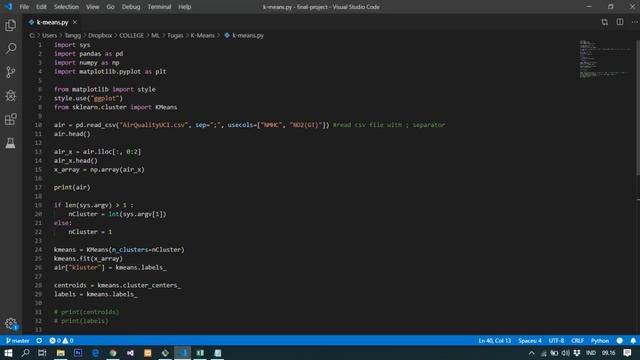Viewport: 640px width, 360px height.
Task: Open the Explorer view in activity bar
Action: tap(11, 25)
